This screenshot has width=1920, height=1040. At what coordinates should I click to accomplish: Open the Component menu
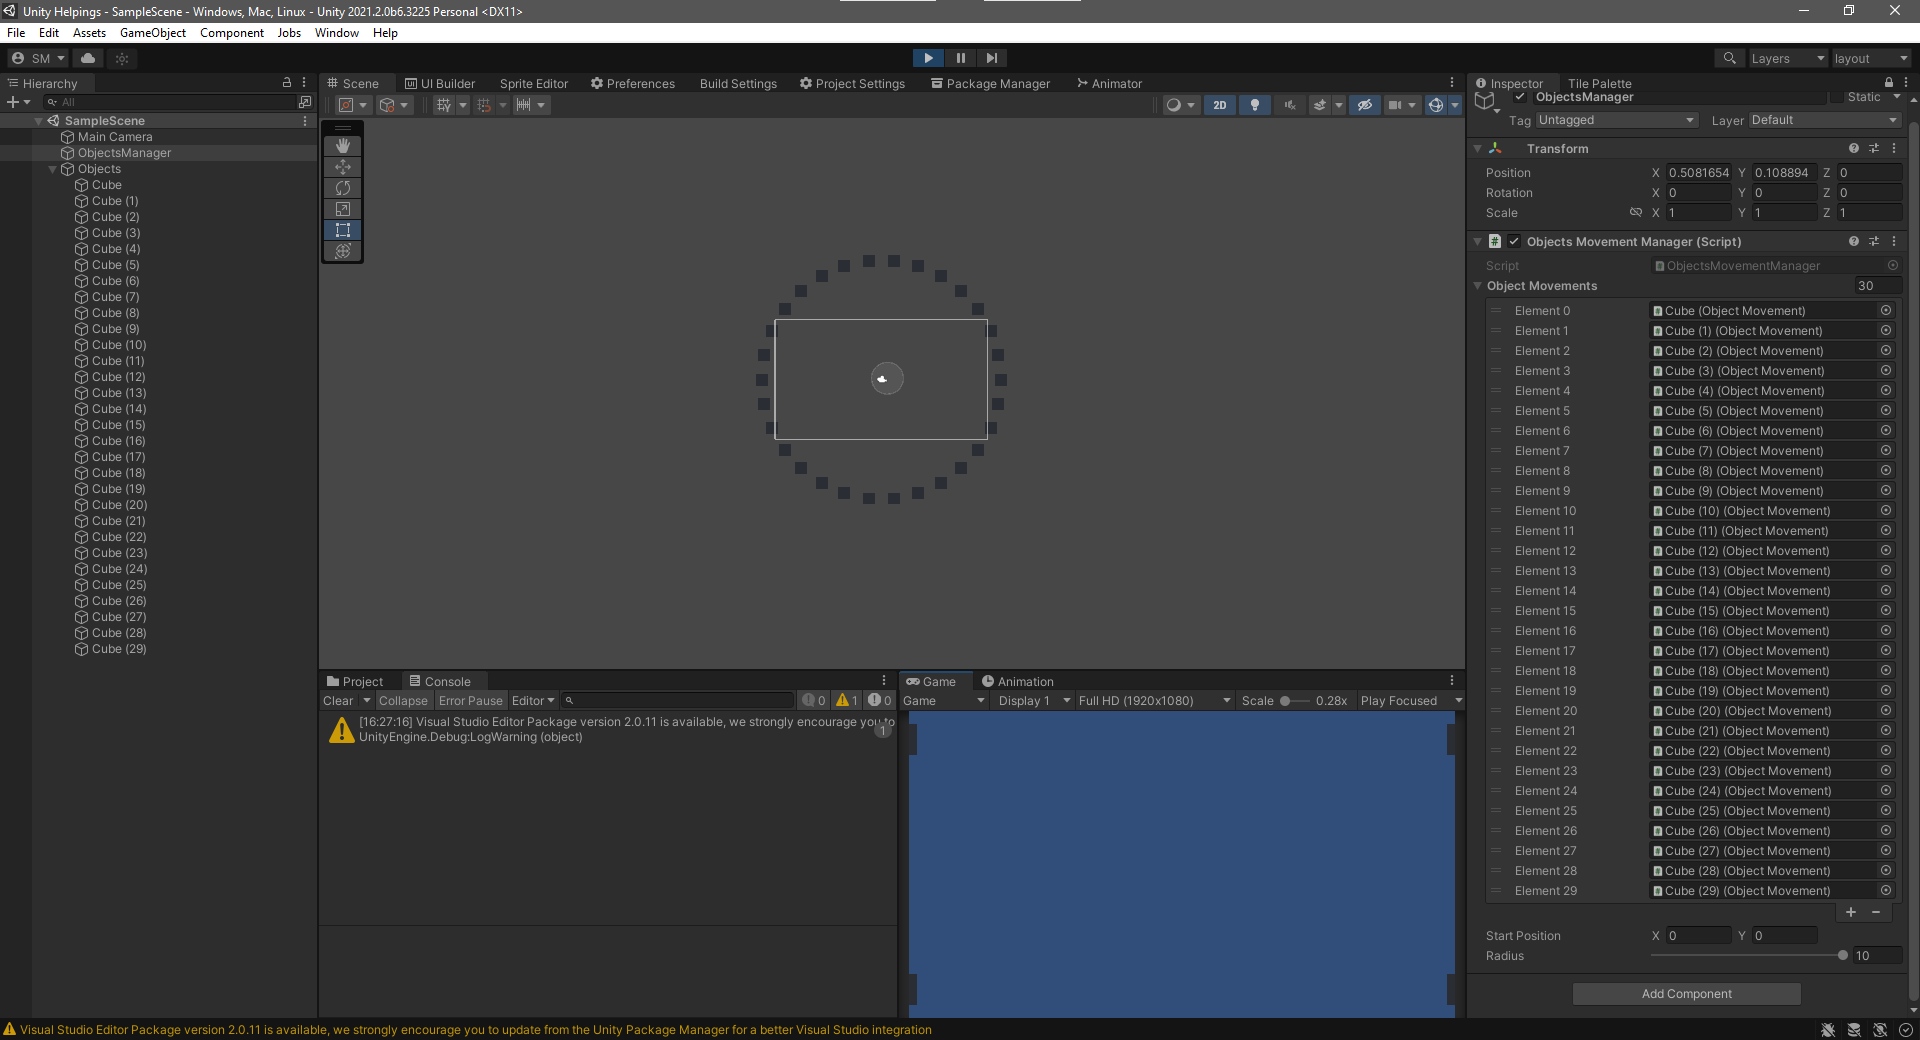point(232,33)
